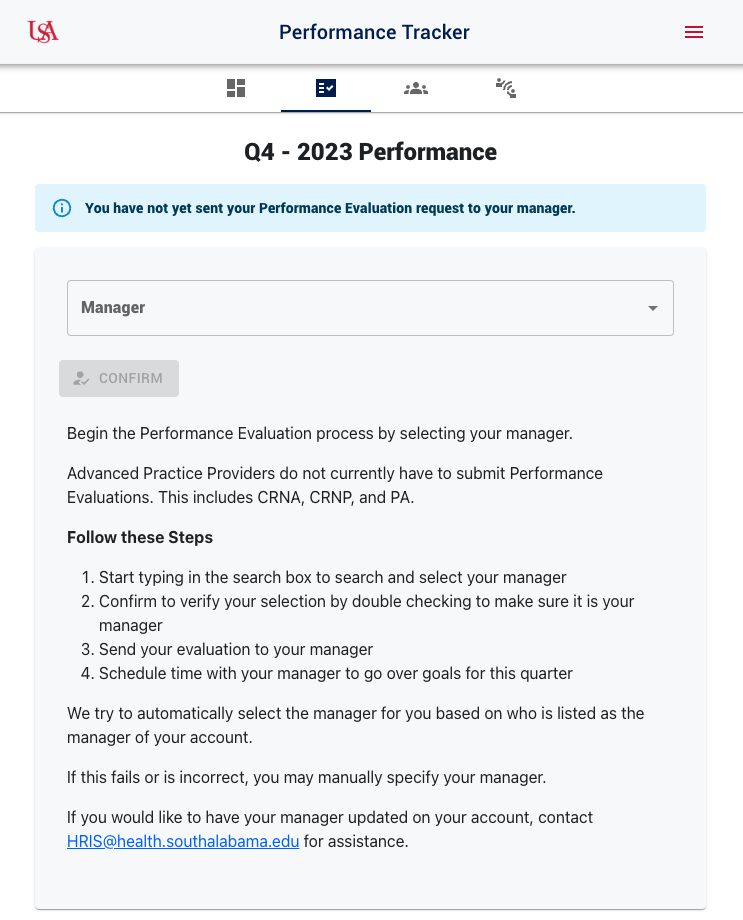
Task: Click the Performance Tracker title
Action: [374, 32]
